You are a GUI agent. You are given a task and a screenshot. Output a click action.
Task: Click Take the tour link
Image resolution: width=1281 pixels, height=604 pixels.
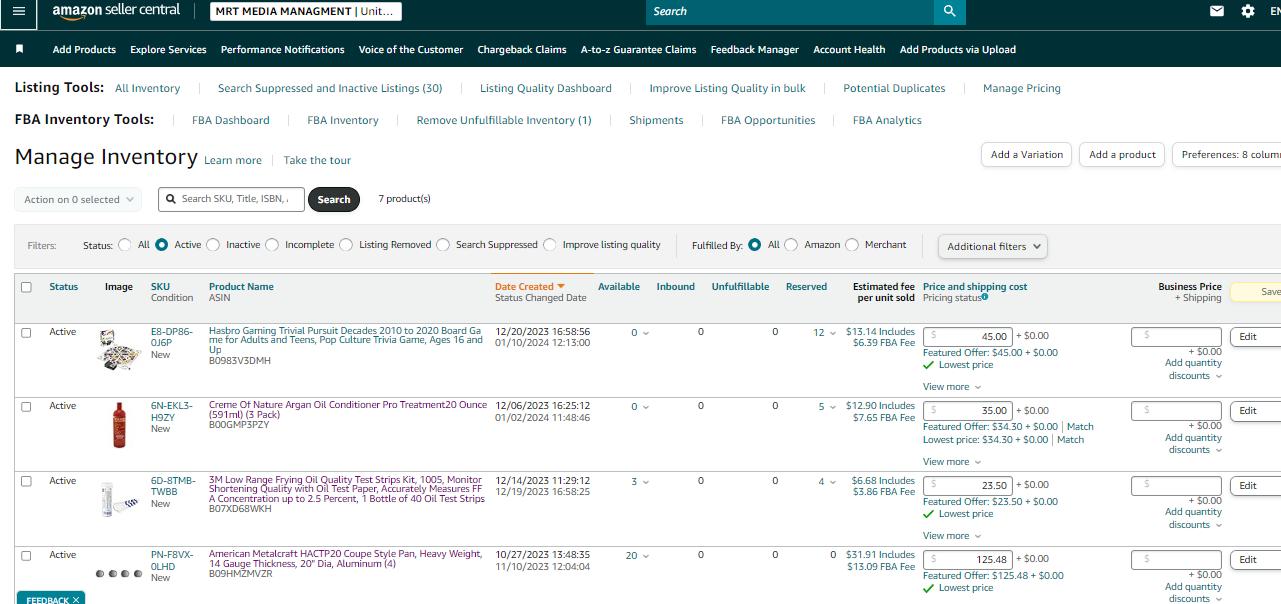(317, 160)
